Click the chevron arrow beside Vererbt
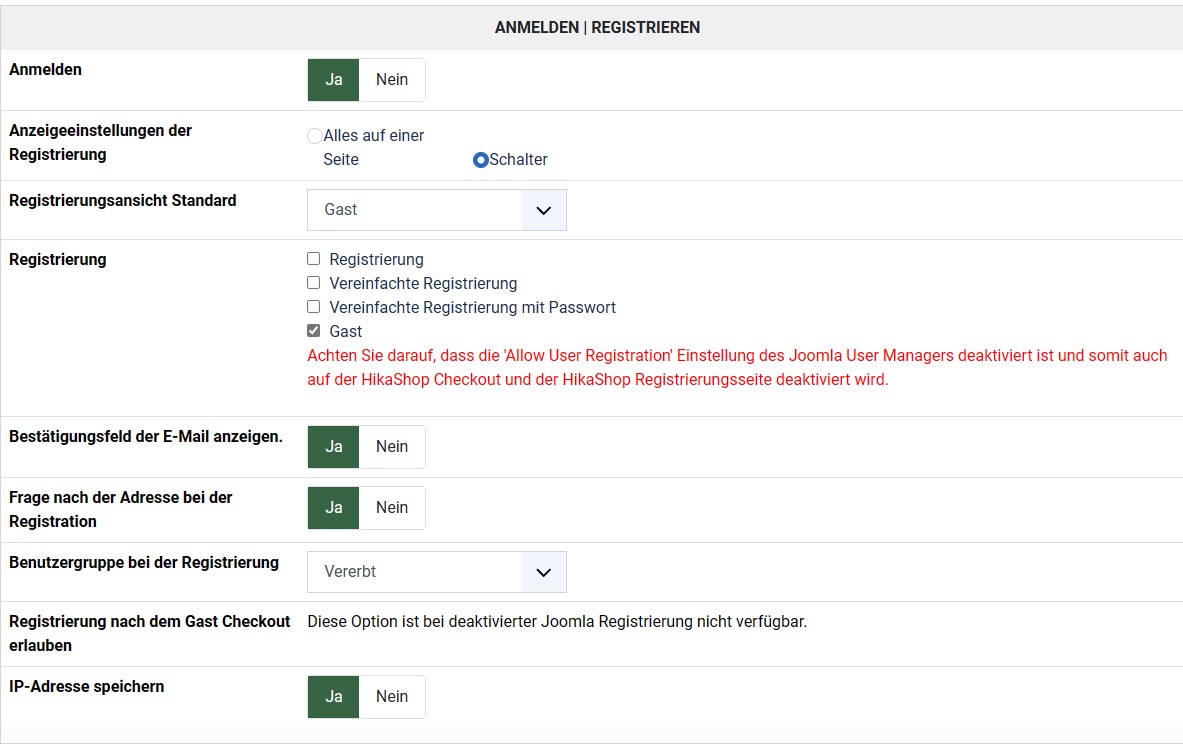1183x749 pixels. click(x=544, y=572)
